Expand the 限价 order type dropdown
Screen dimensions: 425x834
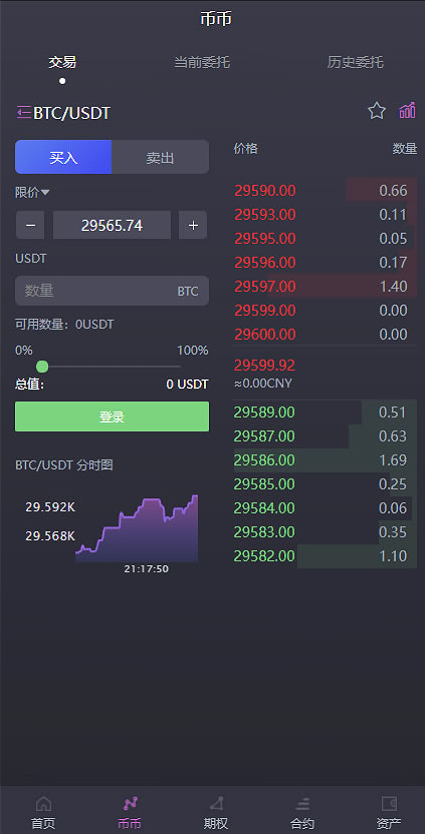click(x=32, y=193)
